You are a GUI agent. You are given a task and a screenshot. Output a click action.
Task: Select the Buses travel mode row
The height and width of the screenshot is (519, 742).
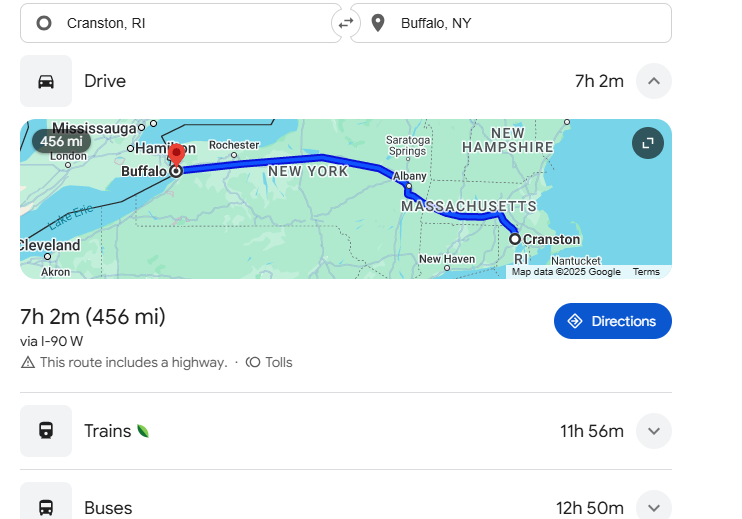(x=300, y=507)
